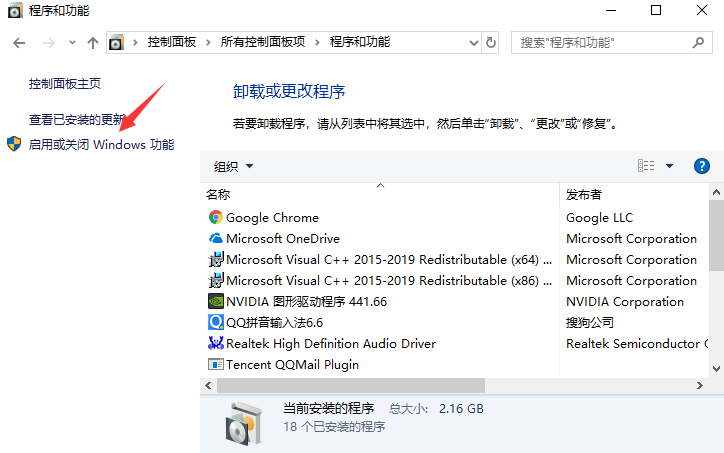The width and height of the screenshot is (724, 453).
Task: Click the refresh button beside address bar
Action: click(491, 42)
